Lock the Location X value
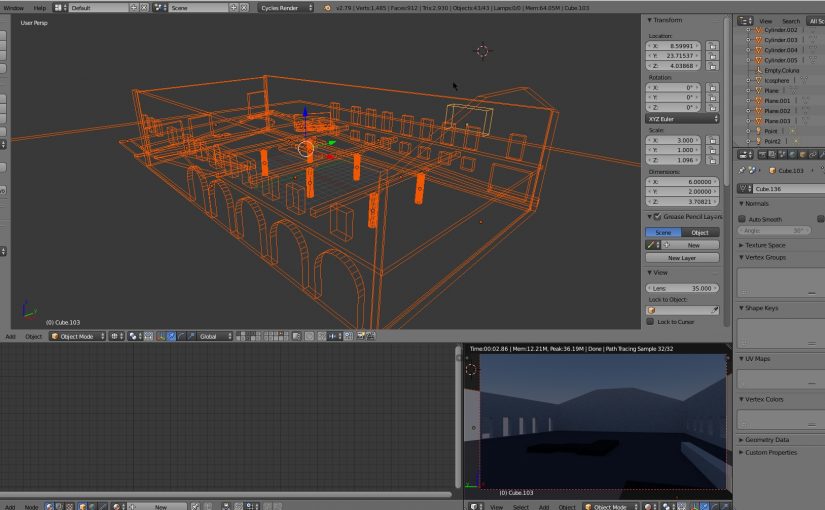 point(713,46)
